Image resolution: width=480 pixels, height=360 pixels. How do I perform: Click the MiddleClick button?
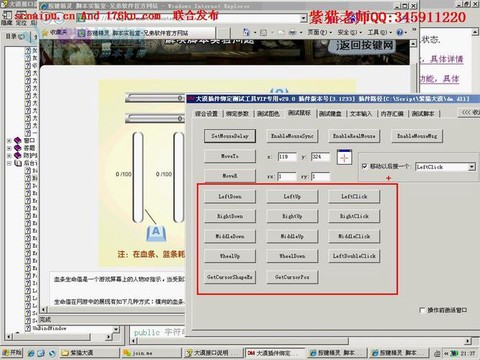(x=354, y=236)
